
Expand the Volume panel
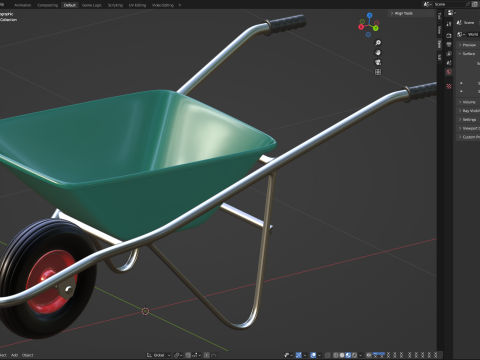468,102
